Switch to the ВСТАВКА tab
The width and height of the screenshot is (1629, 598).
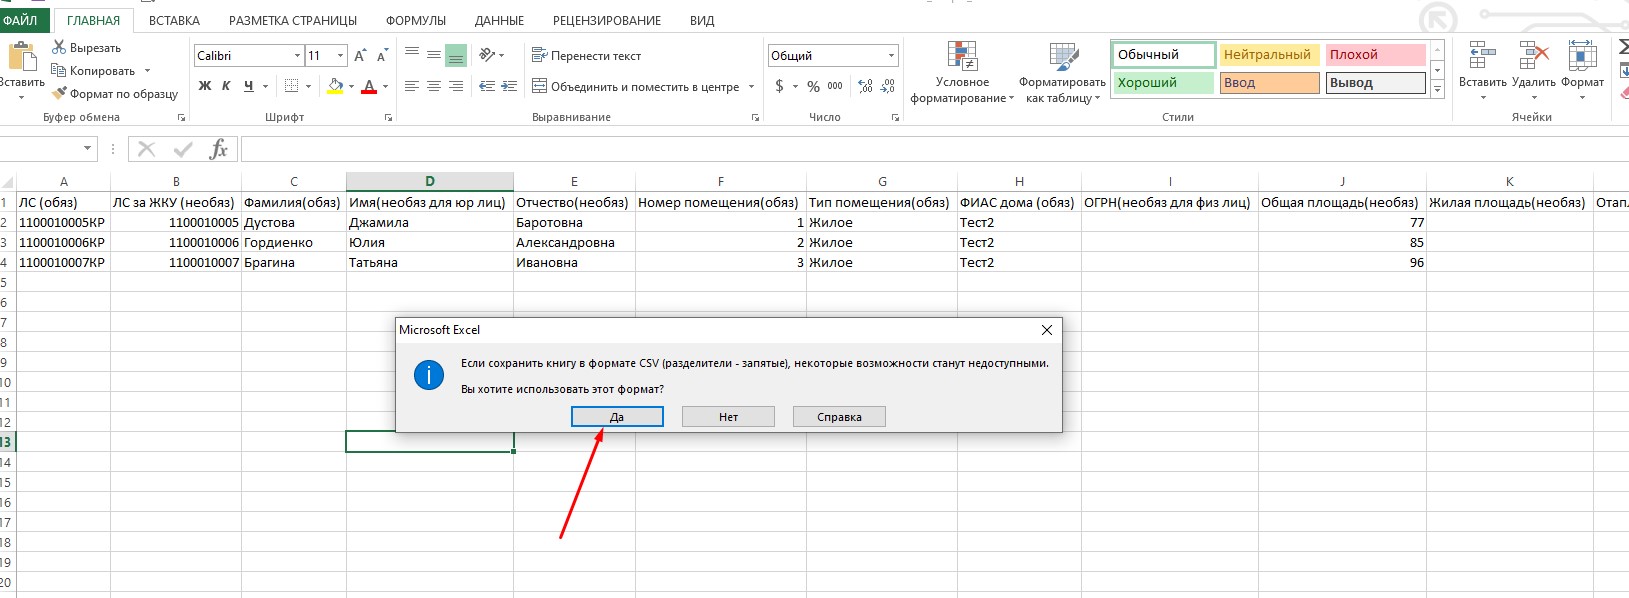pyautogui.click(x=174, y=20)
